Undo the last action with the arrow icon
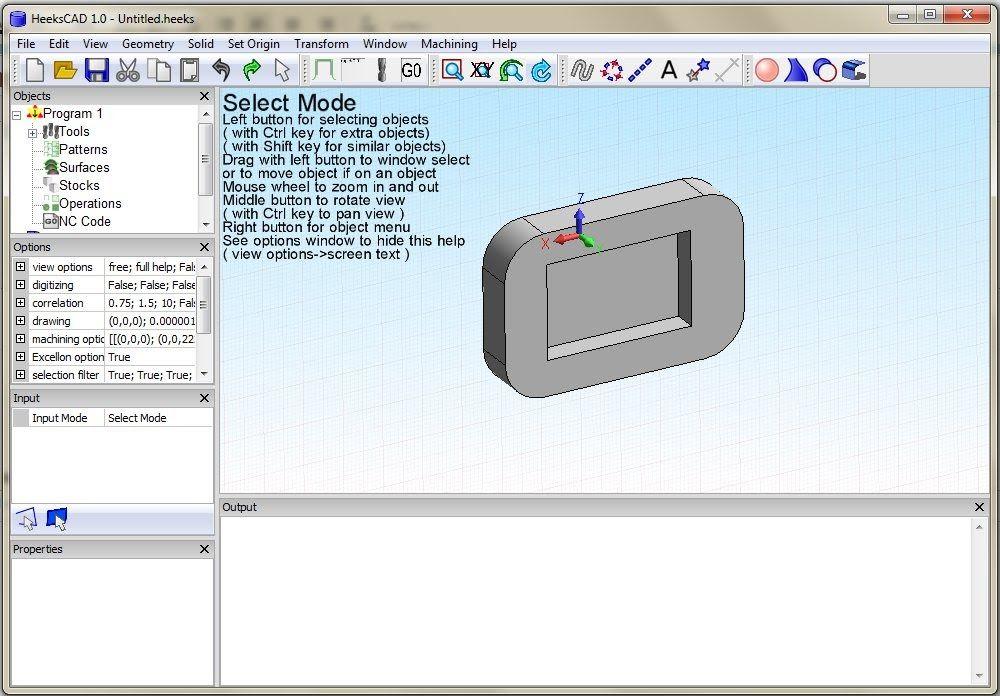Image resolution: width=1000 pixels, height=696 pixels. pyautogui.click(x=221, y=70)
